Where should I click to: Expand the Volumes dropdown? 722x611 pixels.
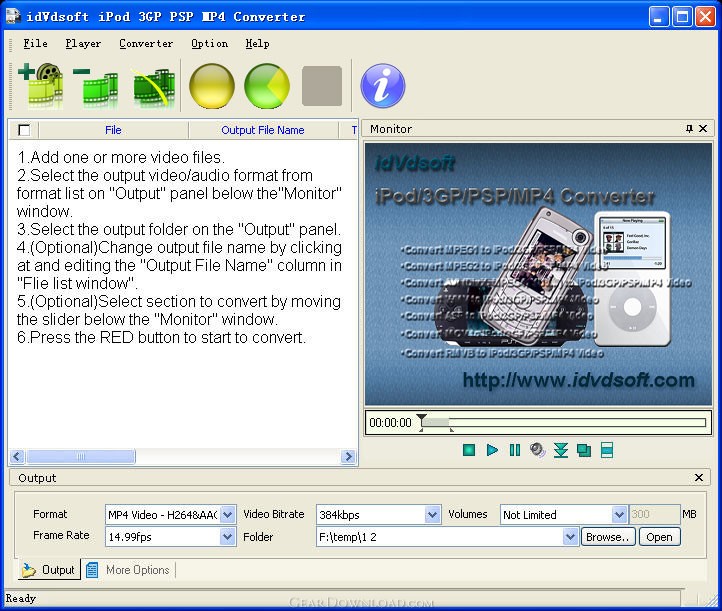pyautogui.click(x=619, y=514)
